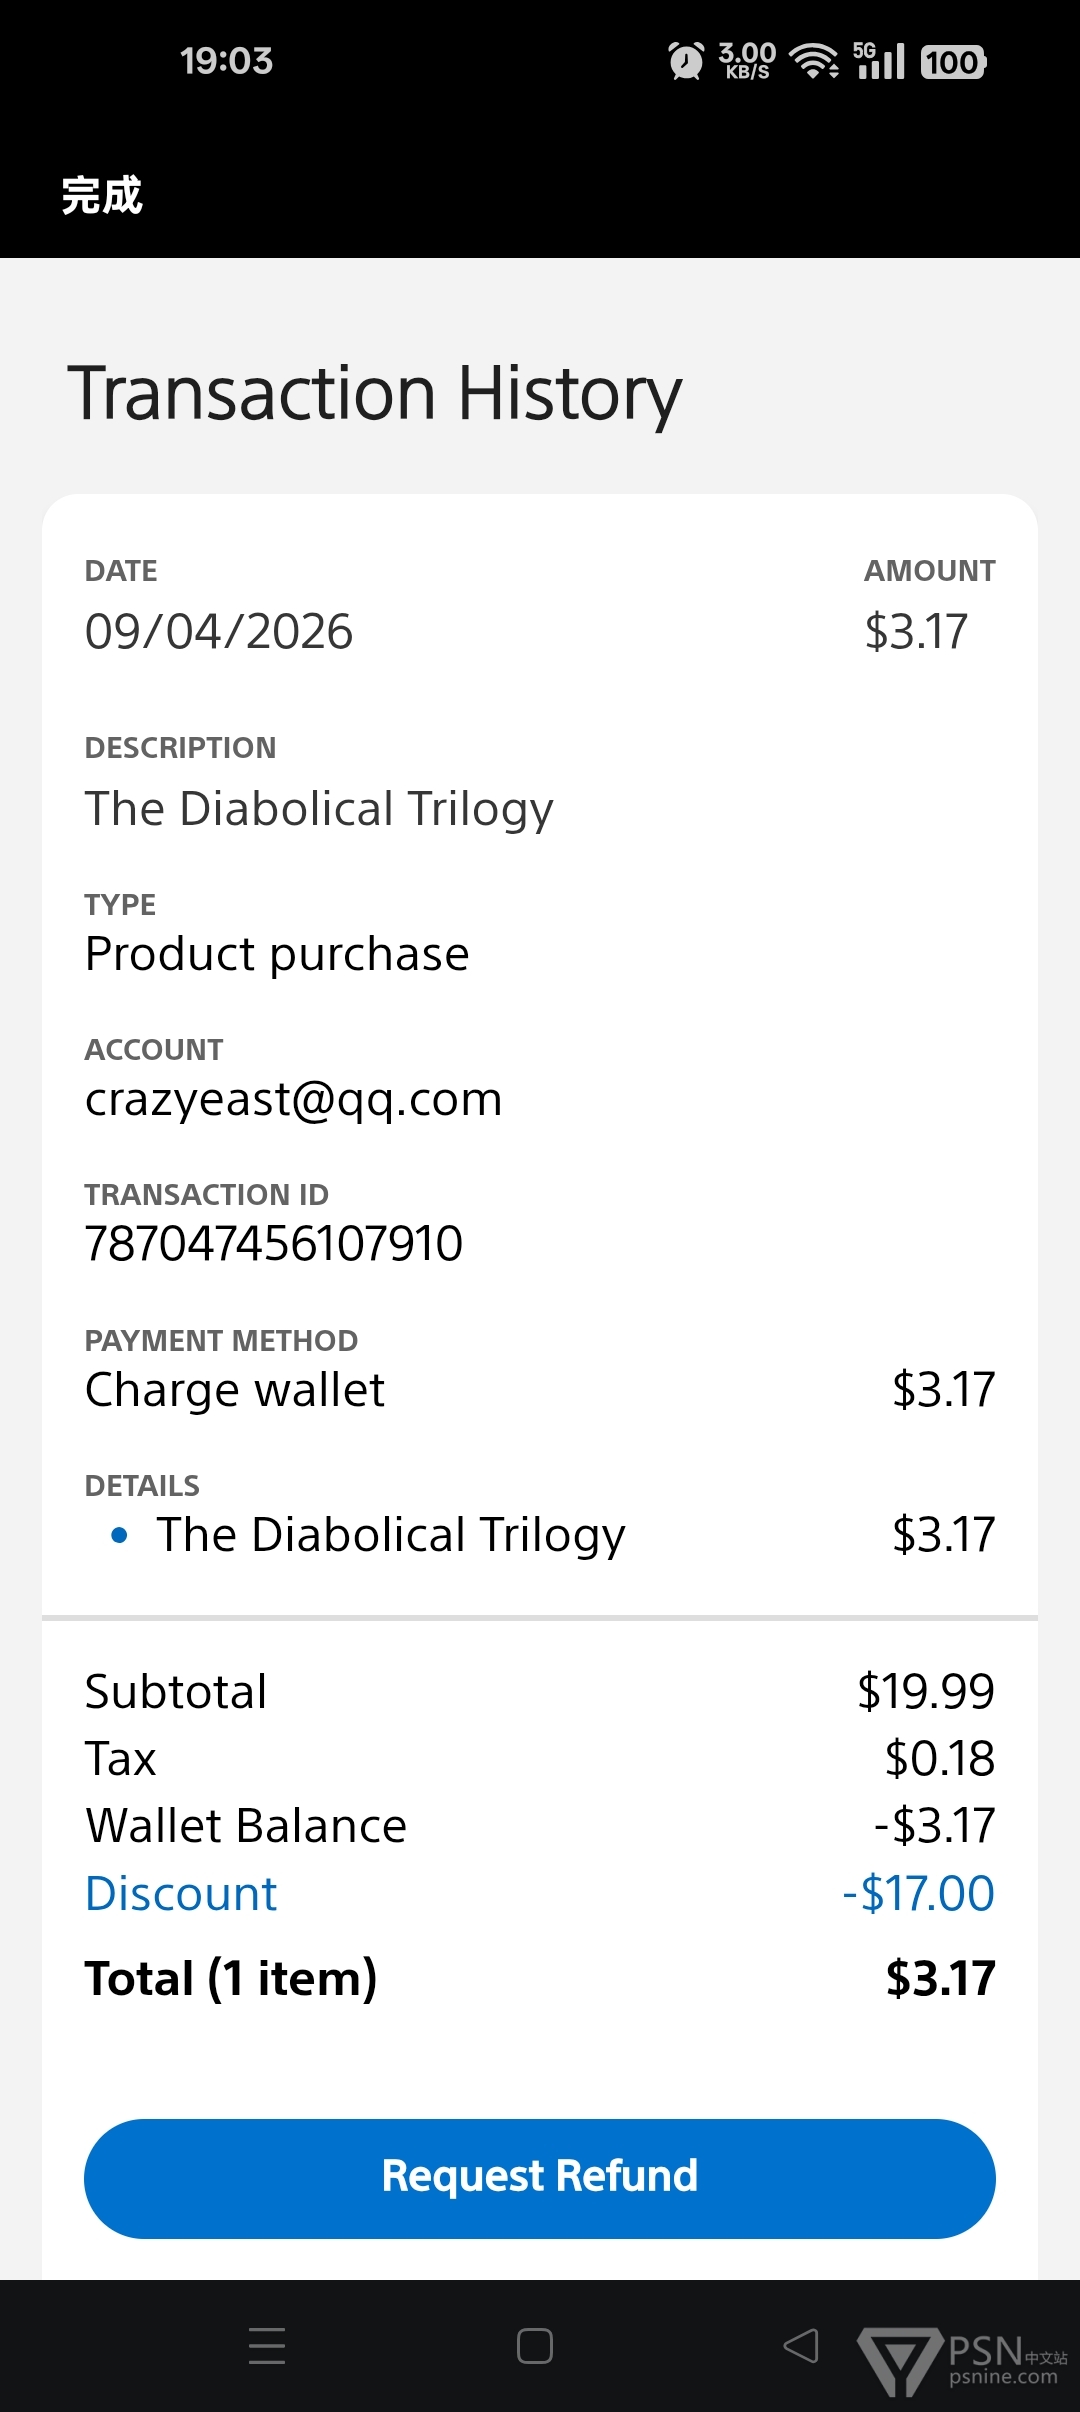Tap The Diabolical Trilogy description text
1080x2412 pixels.
click(319, 809)
